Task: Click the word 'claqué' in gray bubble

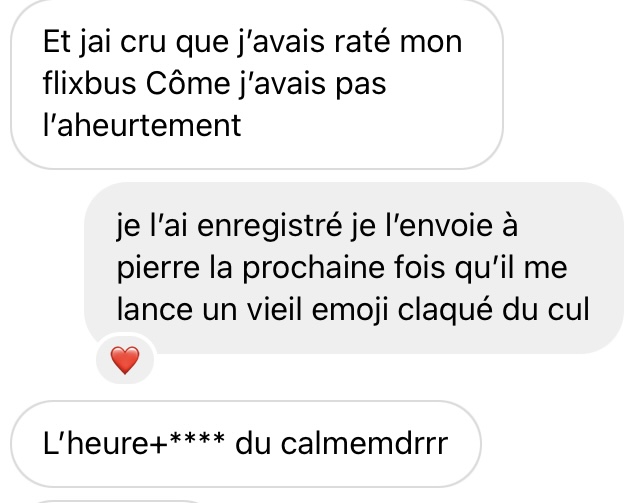Action: coord(445,310)
